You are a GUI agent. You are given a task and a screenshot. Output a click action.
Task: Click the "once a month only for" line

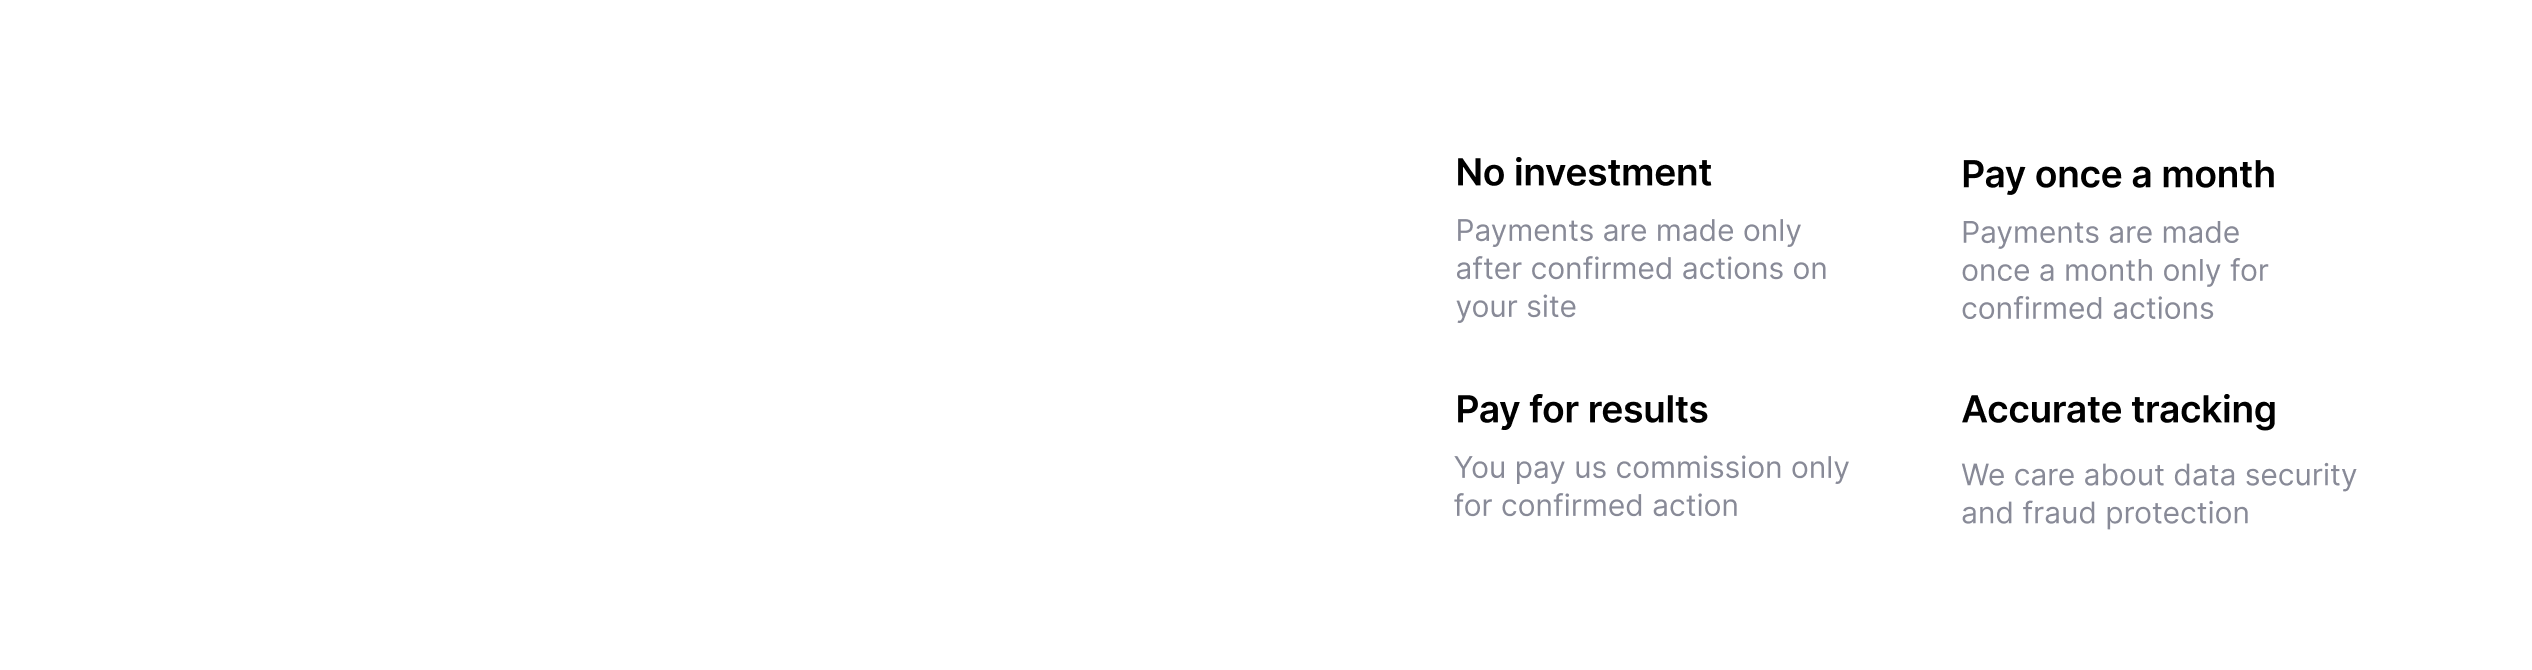2114,271
